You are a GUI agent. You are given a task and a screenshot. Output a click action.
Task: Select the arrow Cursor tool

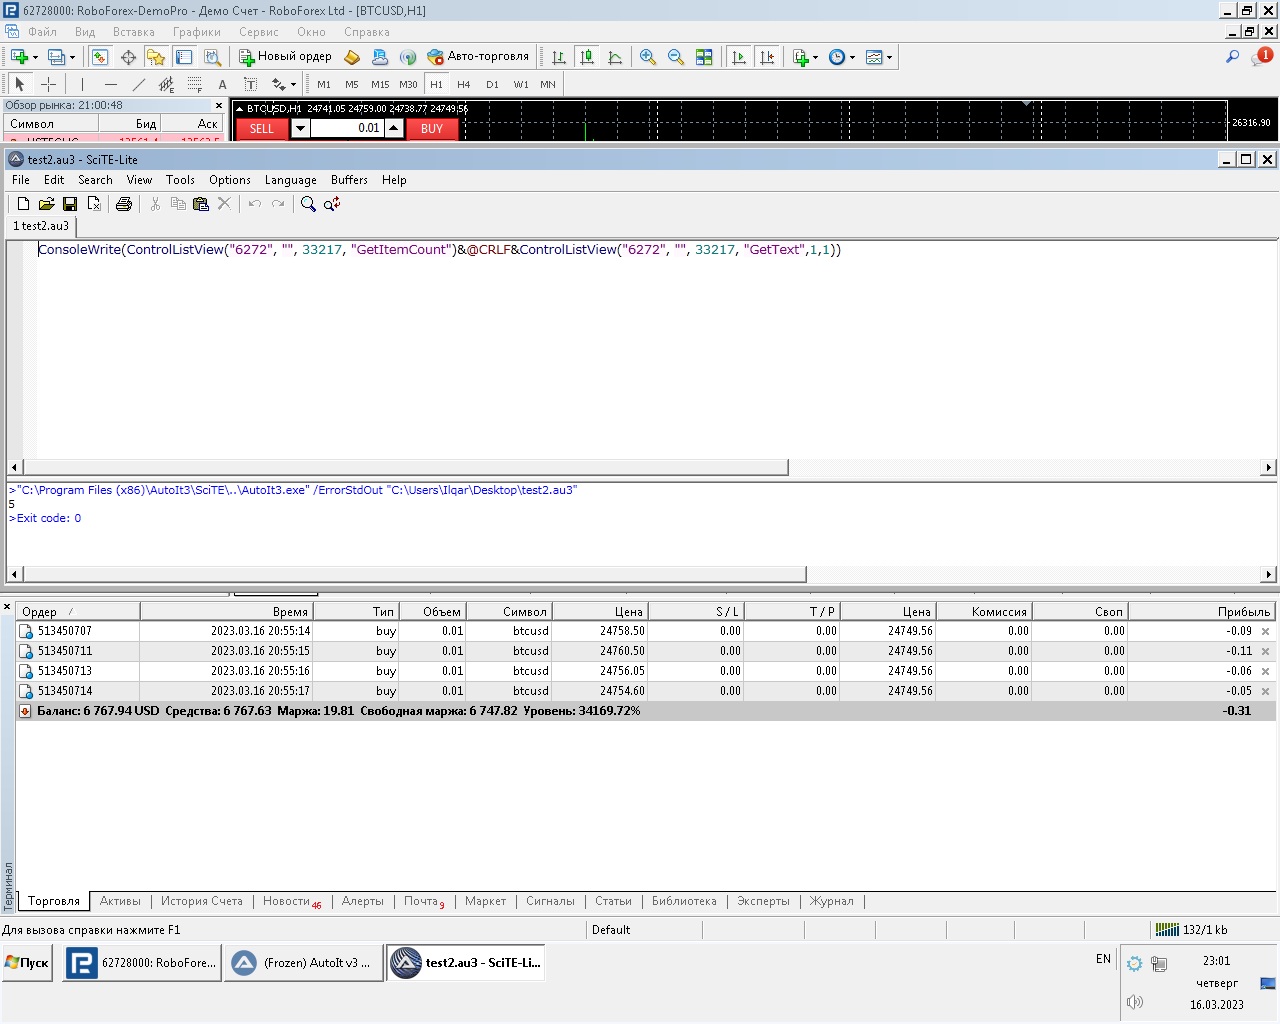tap(20, 84)
